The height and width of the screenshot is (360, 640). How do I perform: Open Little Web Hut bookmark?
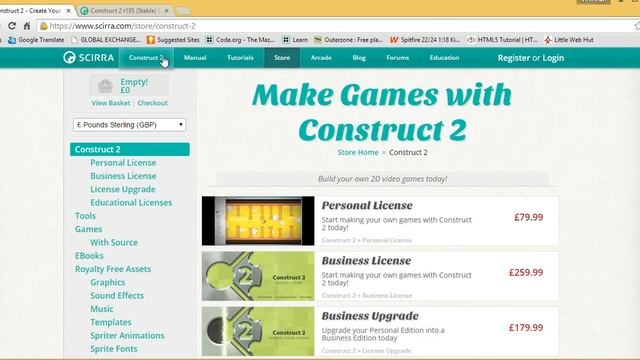click(x=569, y=40)
